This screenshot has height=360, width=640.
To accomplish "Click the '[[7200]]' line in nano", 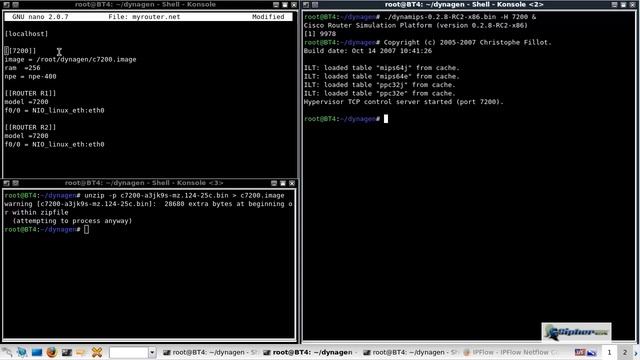I will click(x=20, y=51).
